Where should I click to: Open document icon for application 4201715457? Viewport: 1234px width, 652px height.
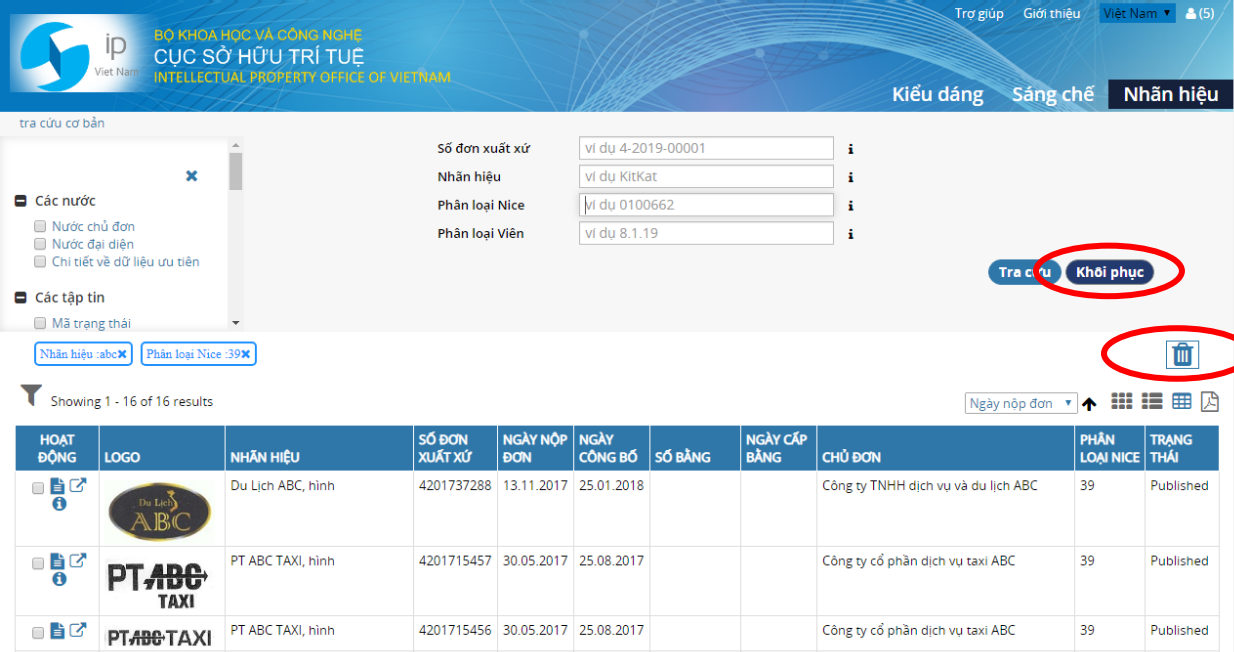point(57,561)
